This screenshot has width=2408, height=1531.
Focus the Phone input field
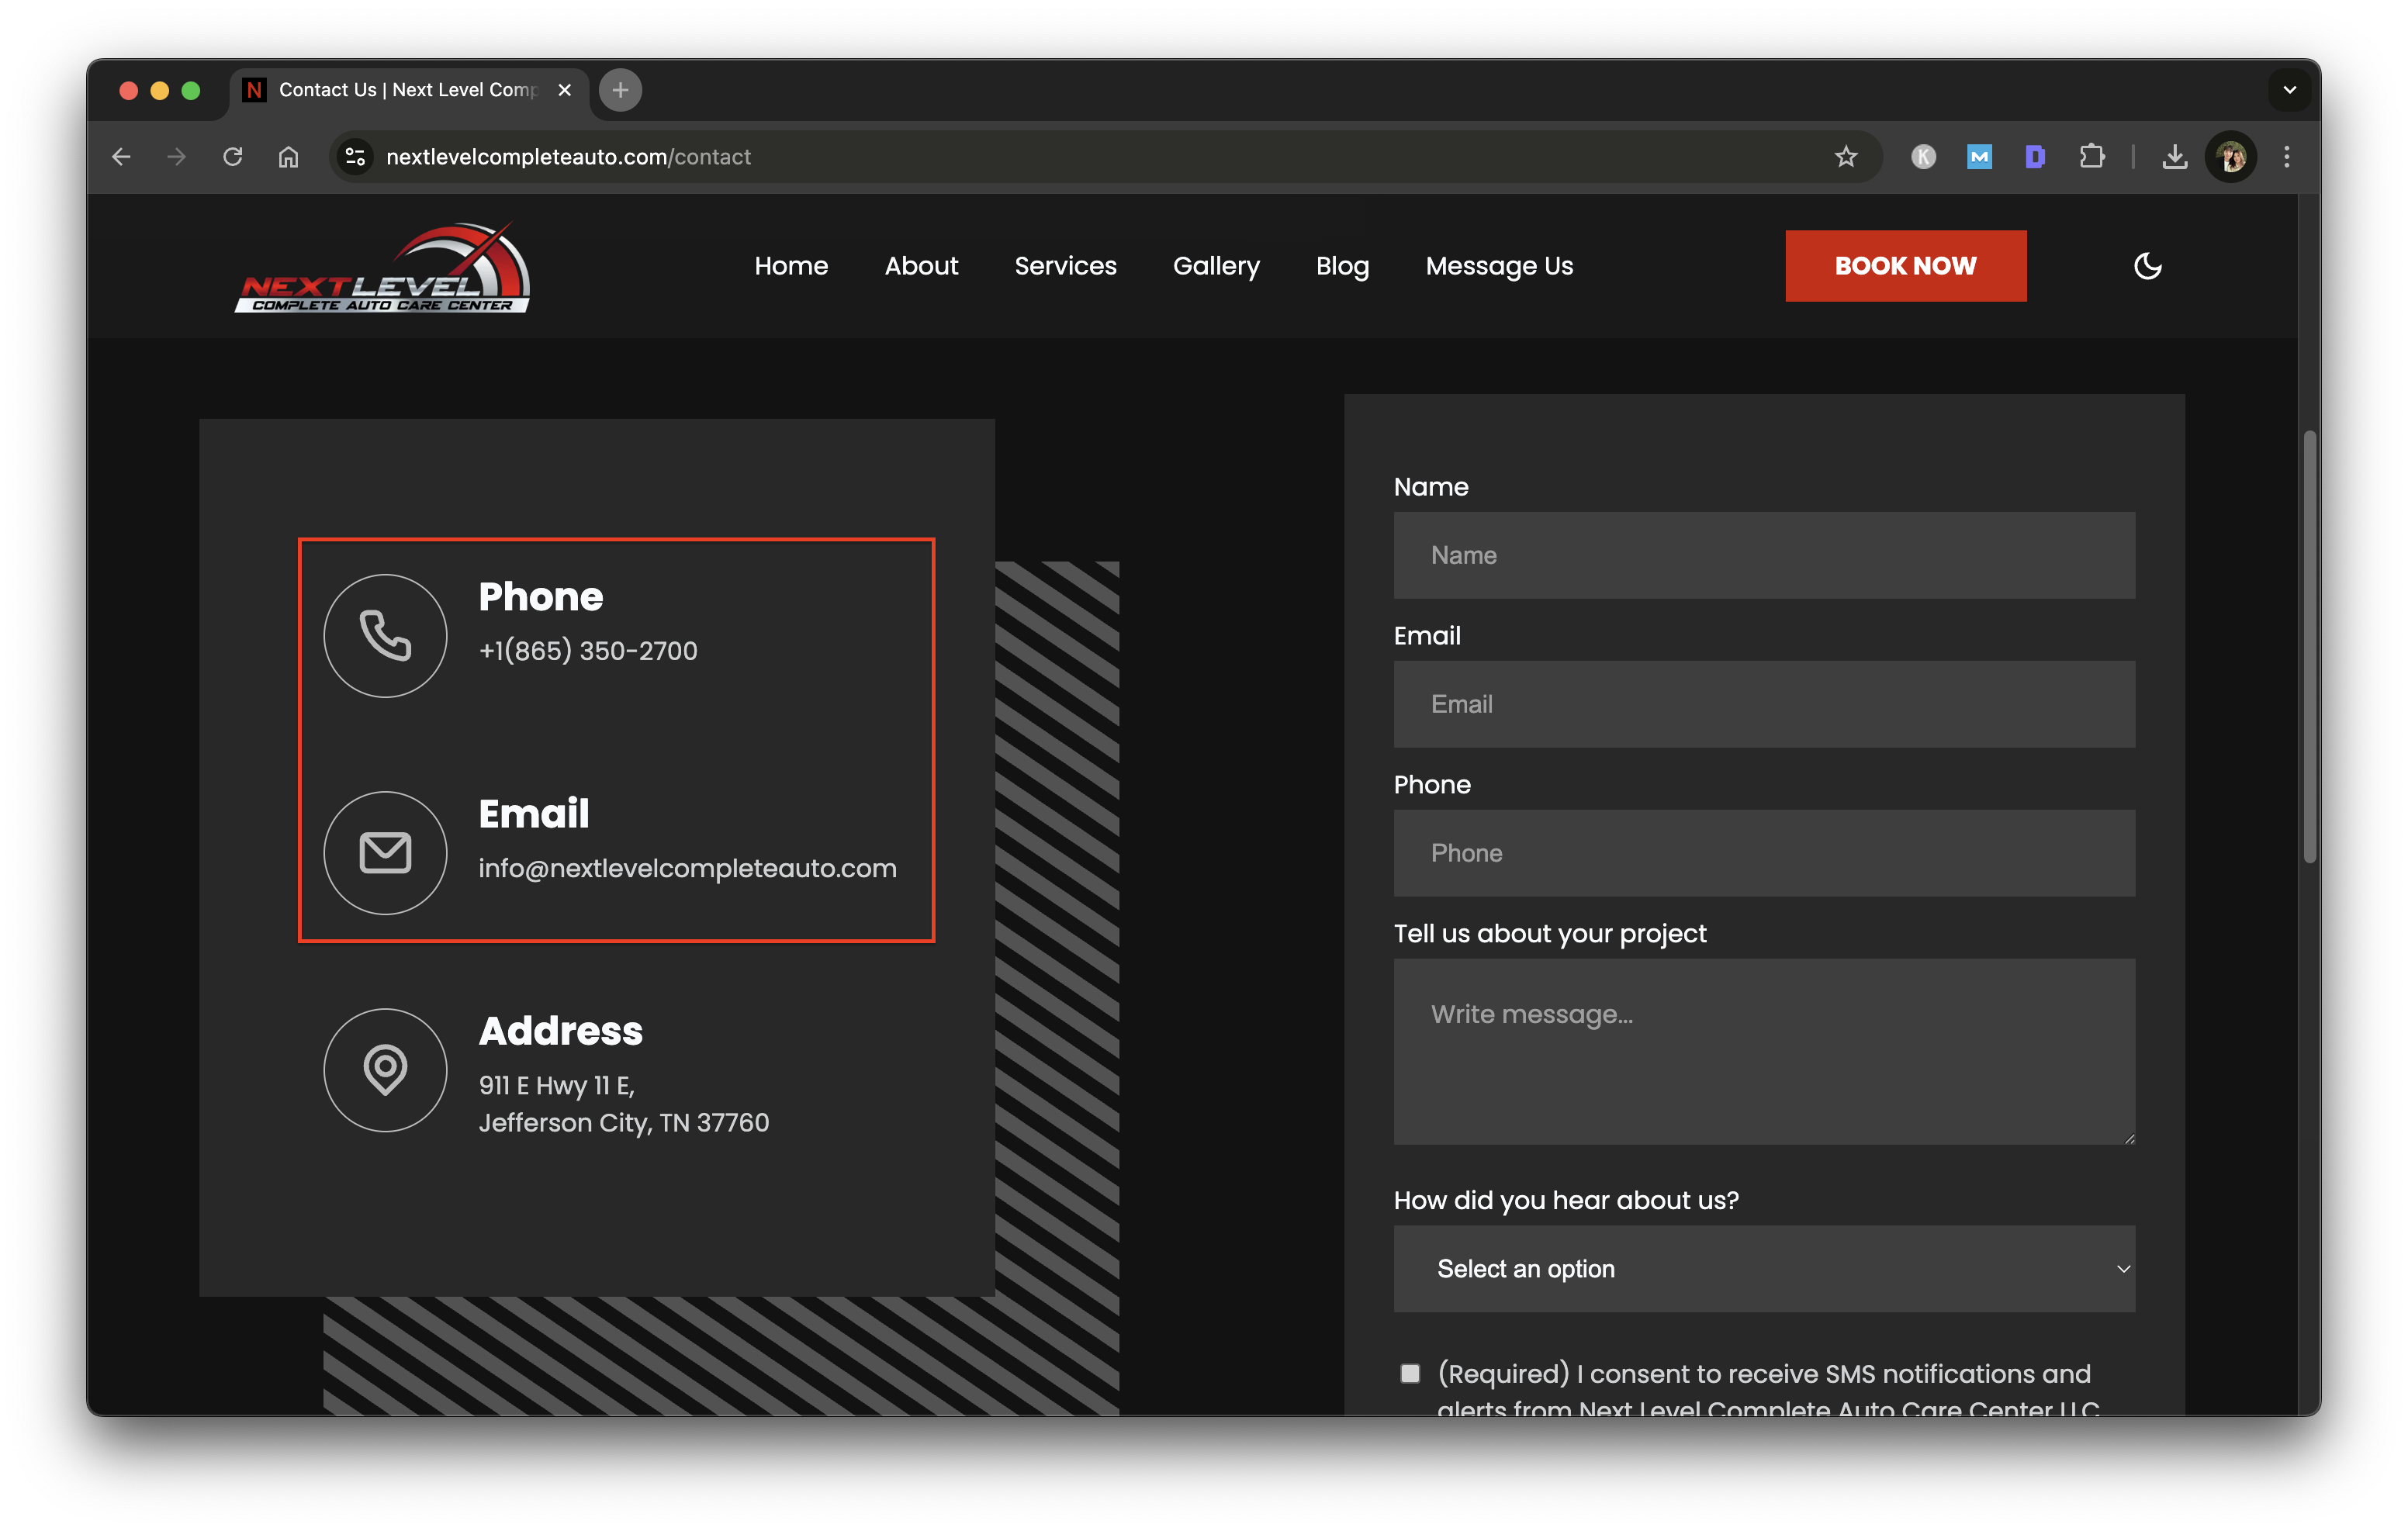pyautogui.click(x=1764, y=854)
